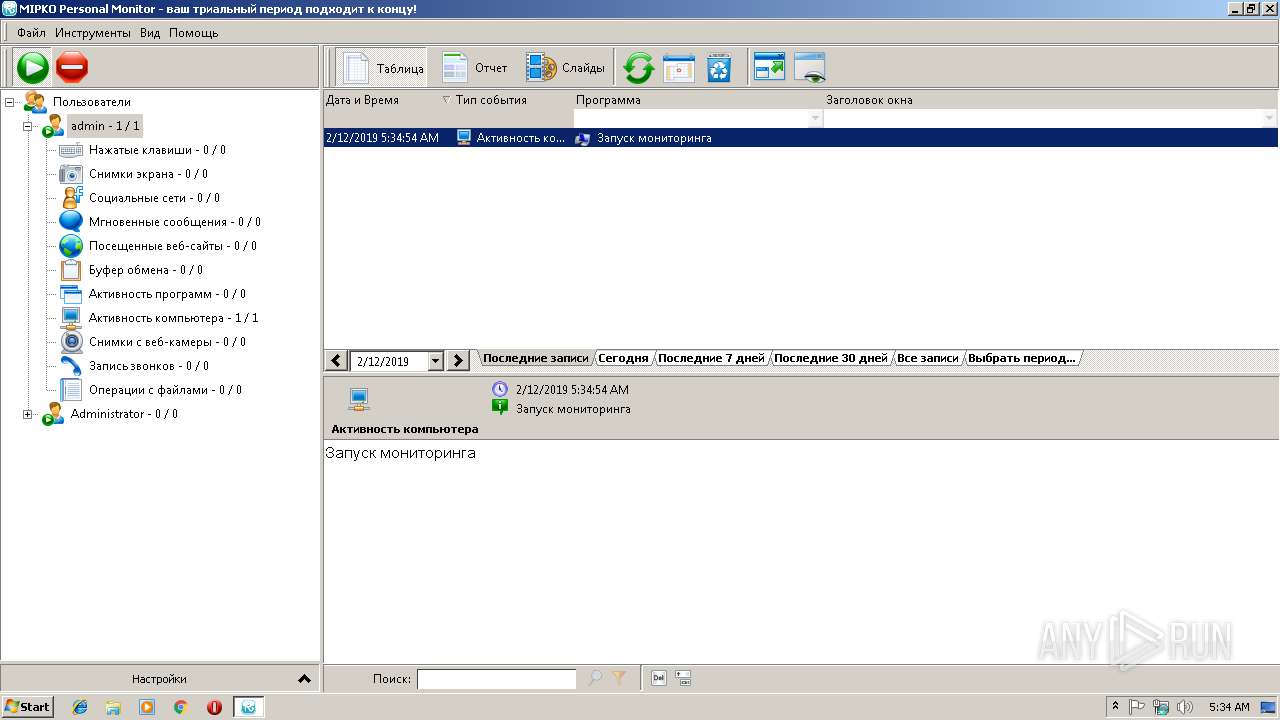
Task: Select Administrator - 0 / 0 user
Action: (124, 414)
